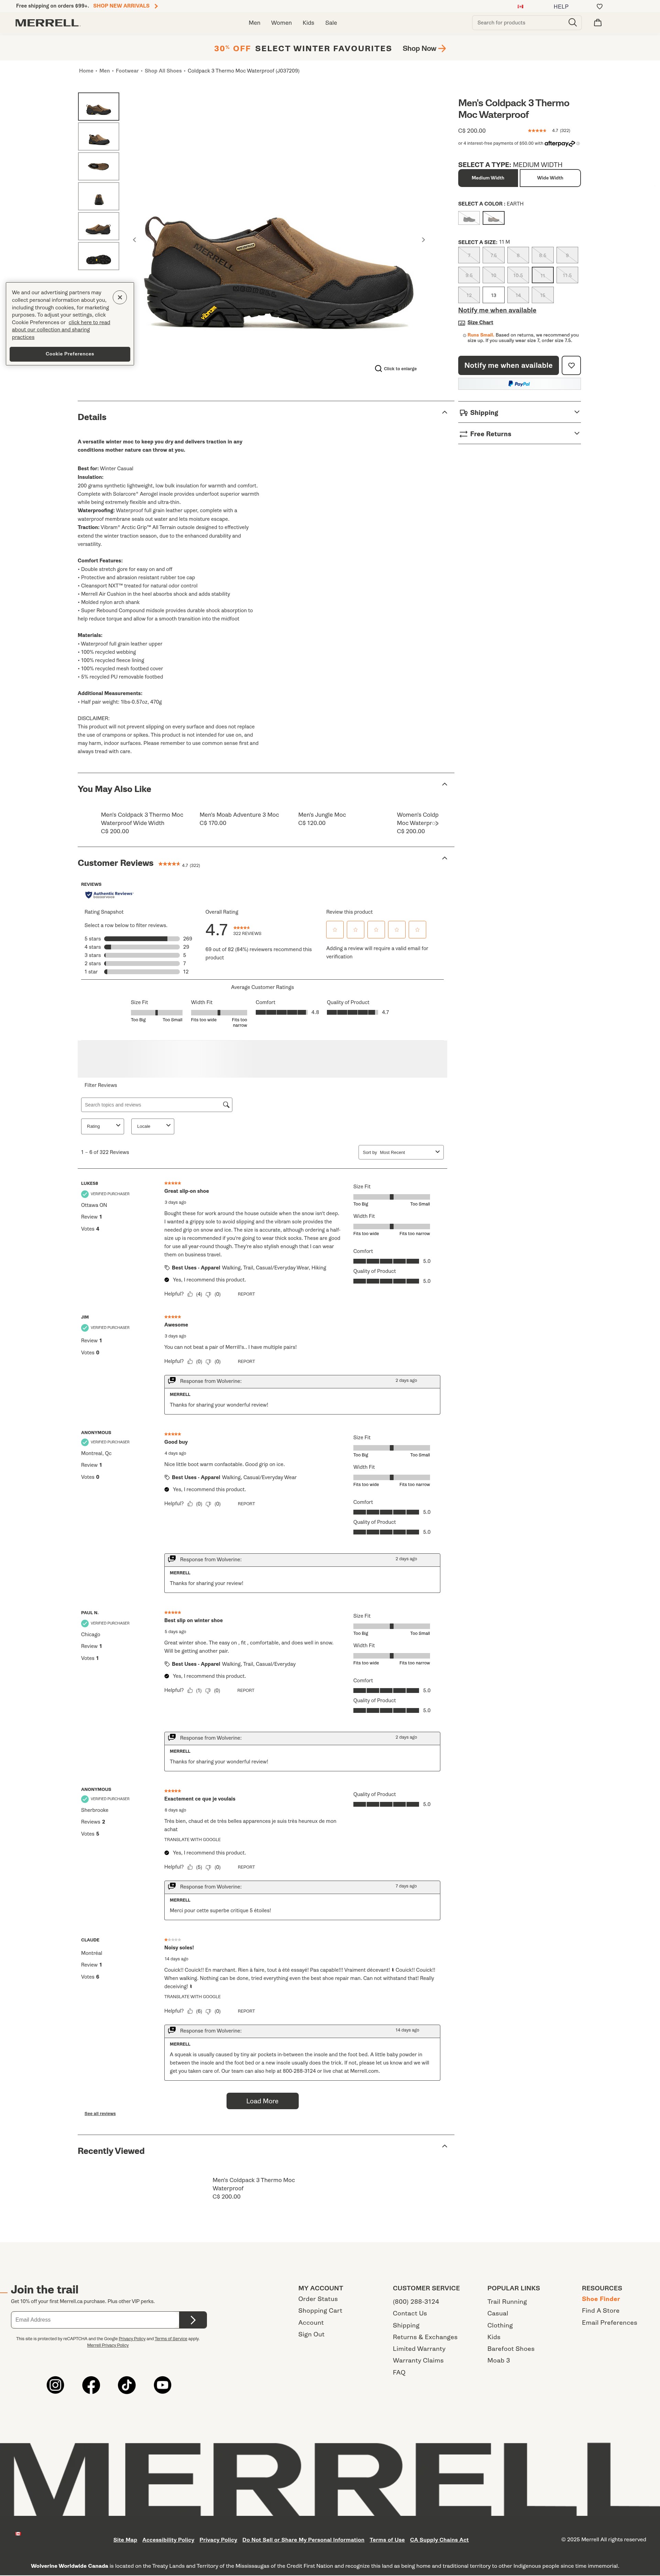This screenshot has height=2576, width=660.
Task: Expand the Free Returns section
Action: 519,434
